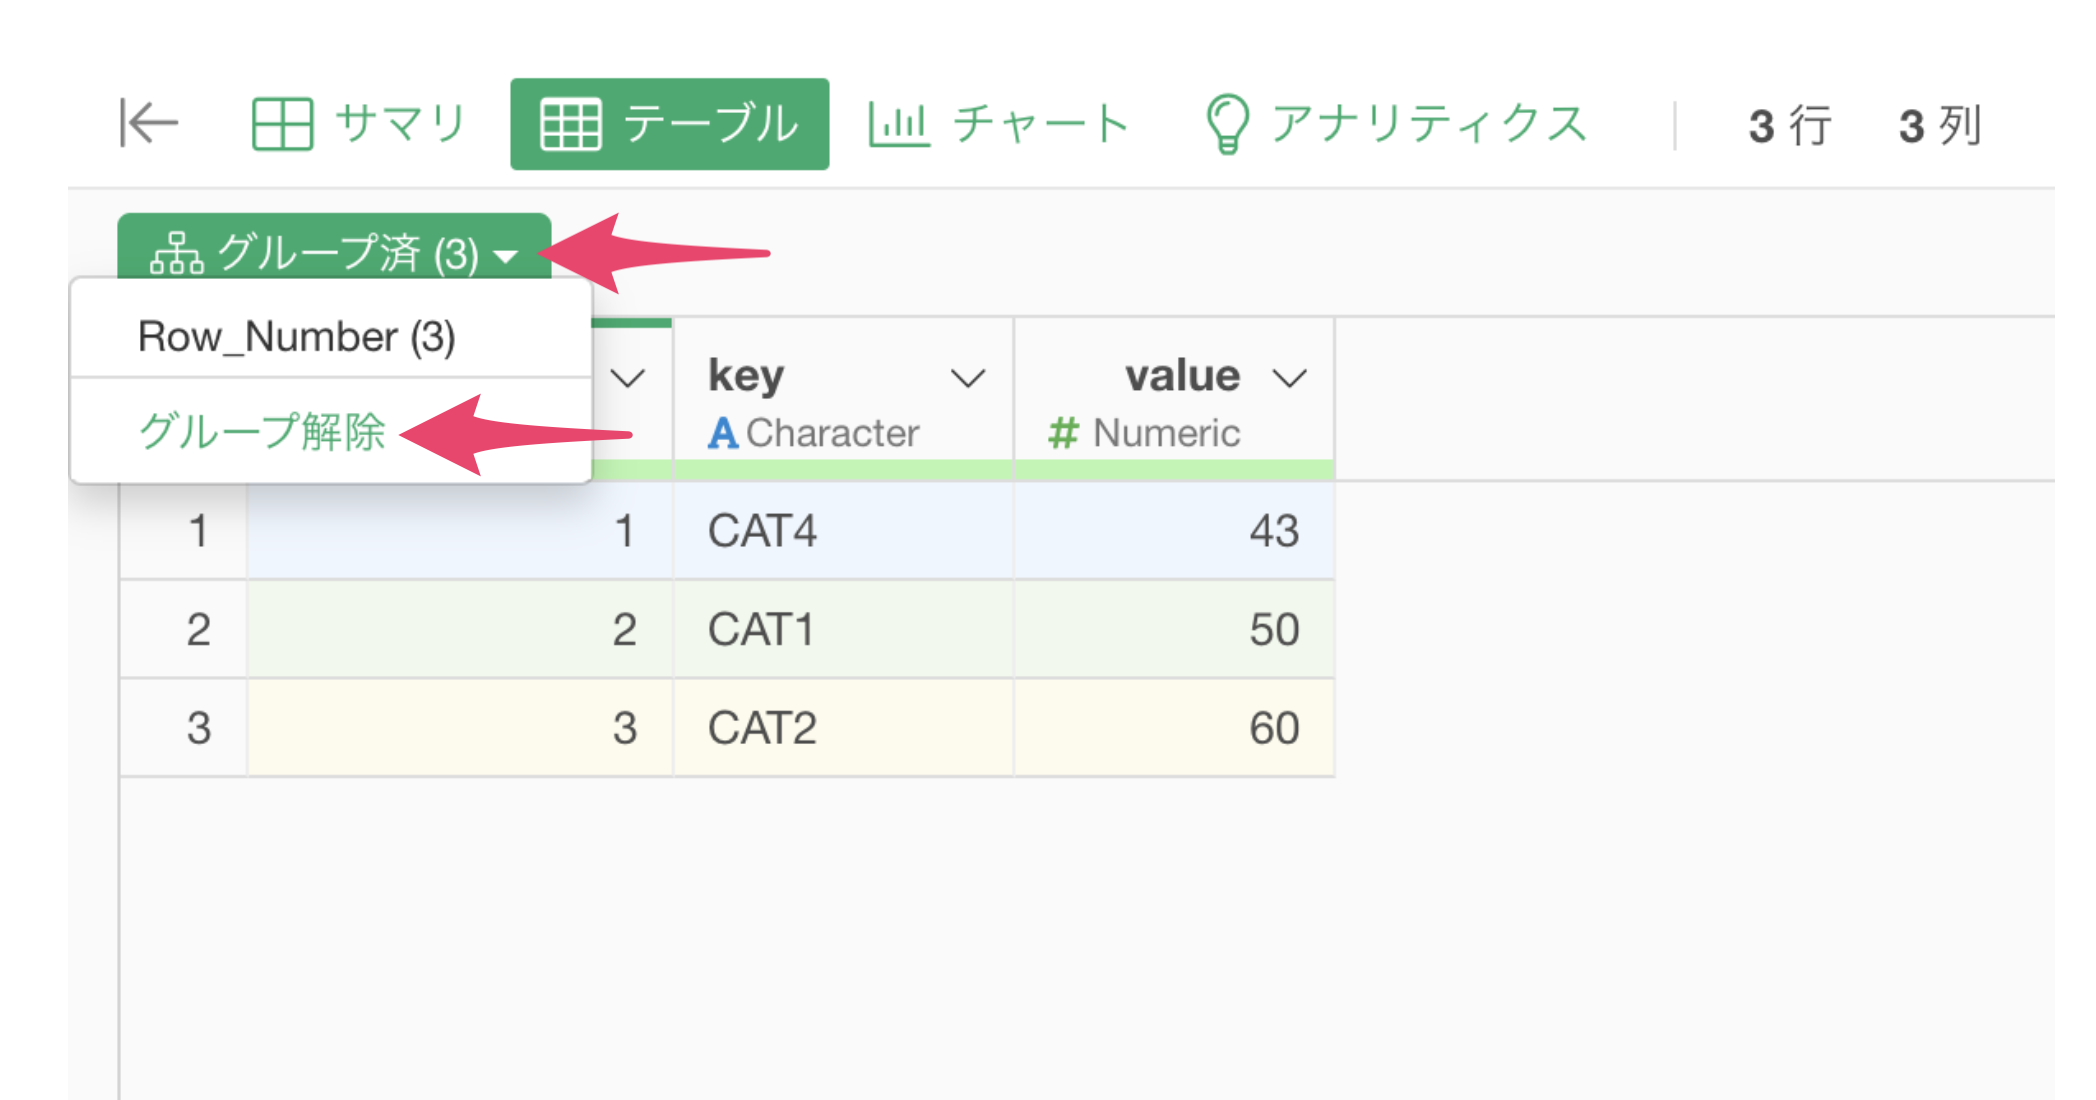
Task: Click the group hierarchy icon
Action: (x=176, y=253)
